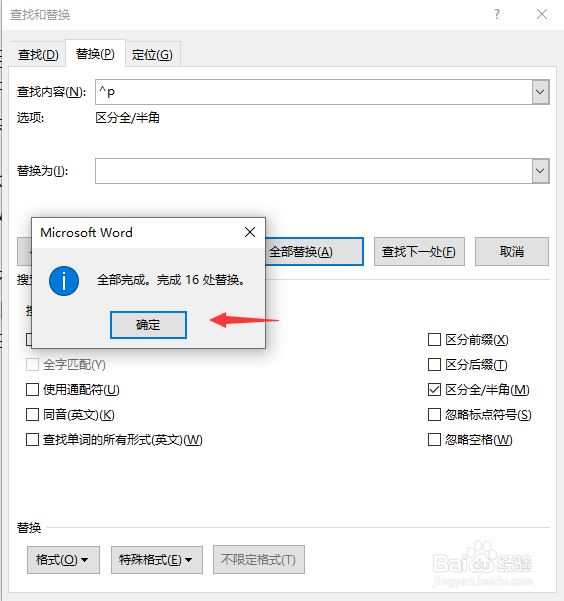Uncheck the 区分全/半角(M) checkbox
This screenshot has height=601, width=564.
[x=434, y=390]
